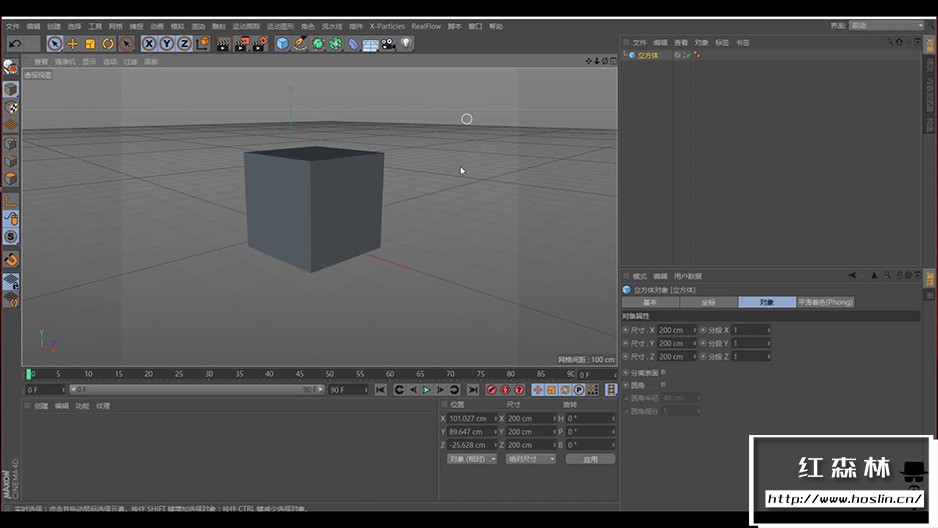
Task: Click the 应用 button
Action: point(590,459)
